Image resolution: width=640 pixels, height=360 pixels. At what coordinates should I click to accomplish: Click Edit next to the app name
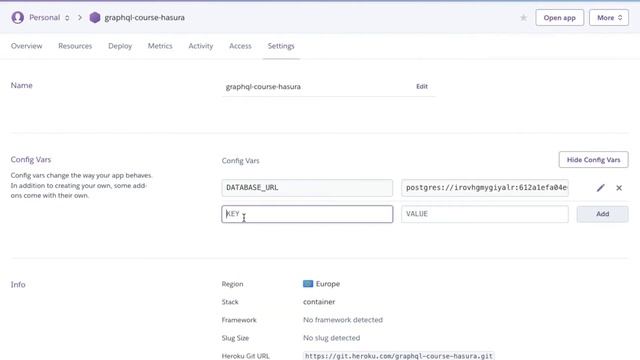[422, 86]
